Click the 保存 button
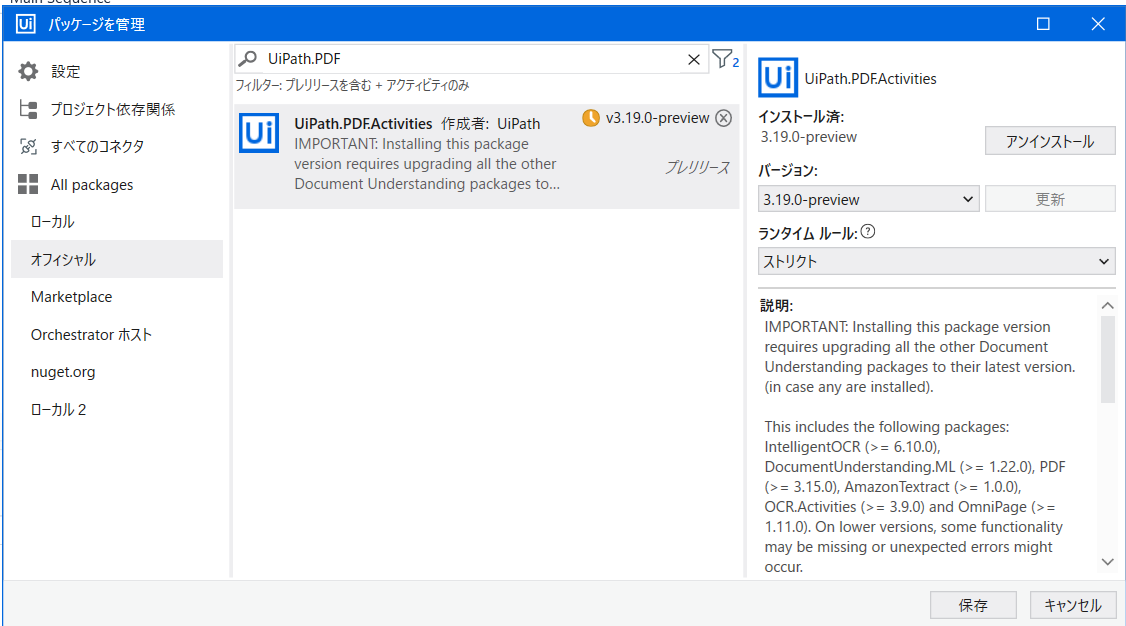The height and width of the screenshot is (626, 1126). pyautogui.click(x=973, y=605)
